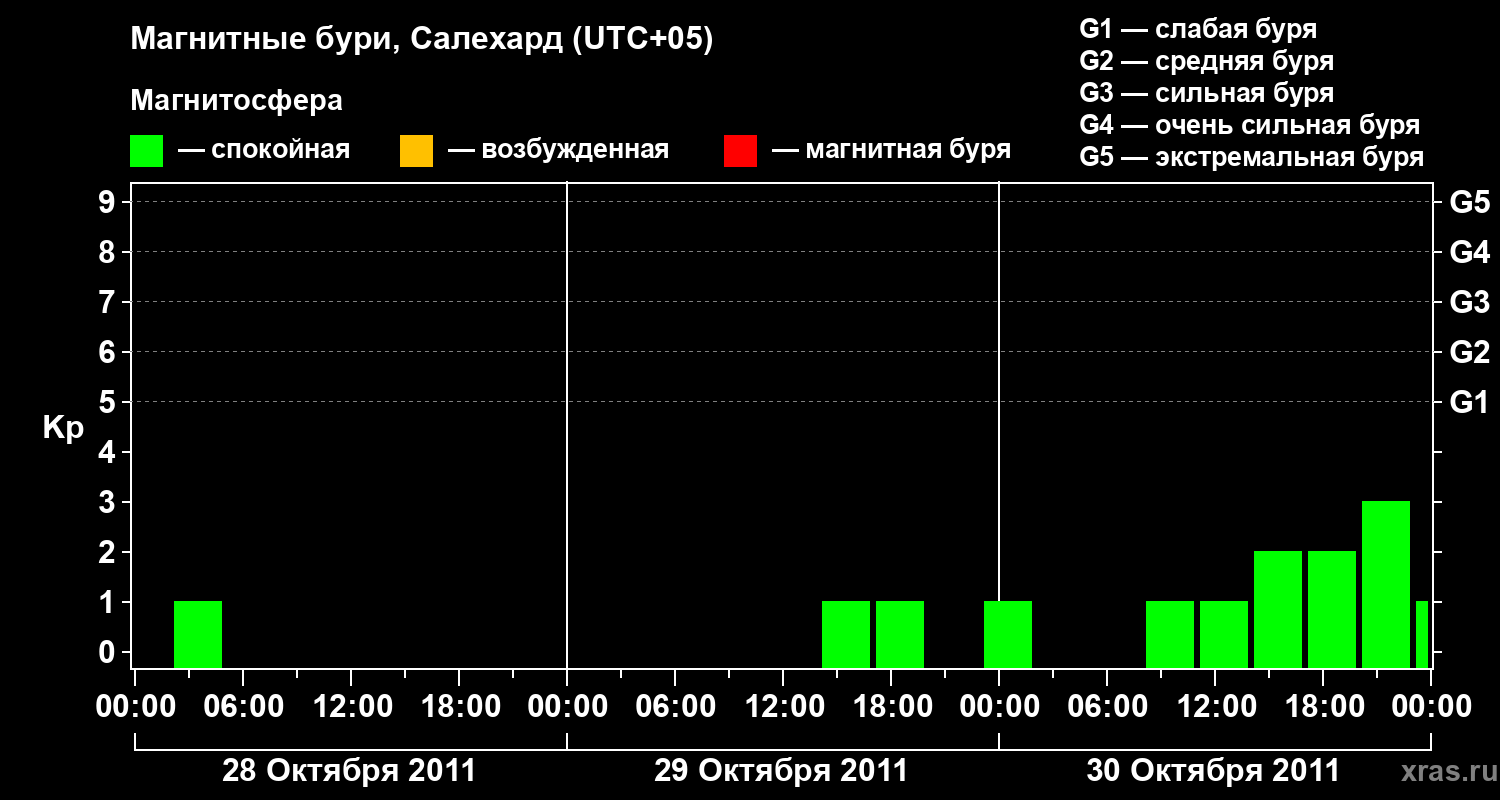Viewport: 1500px width, 800px height.
Task: Select the chart title 'Магнитные бури, Салехард (UTC+05)'
Action: (x=422, y=40)
